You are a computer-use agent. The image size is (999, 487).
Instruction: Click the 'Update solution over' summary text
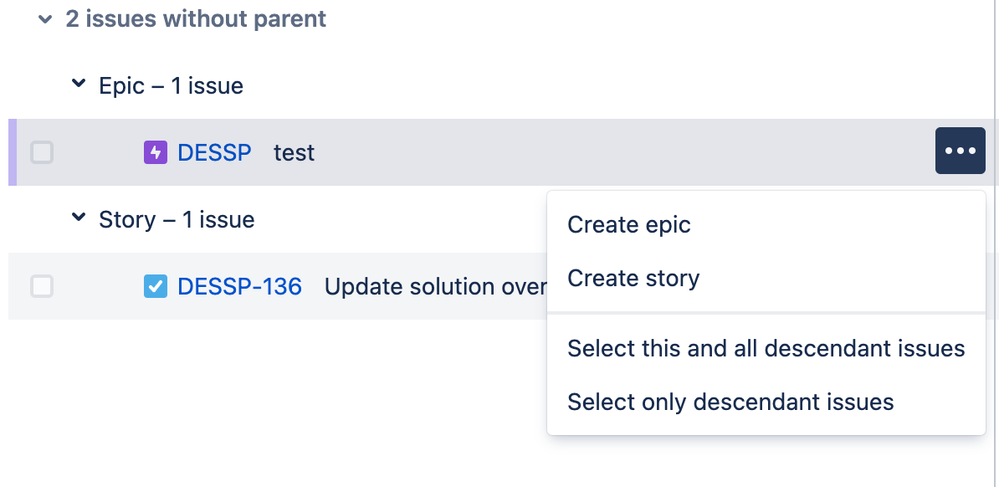[435, 286]
